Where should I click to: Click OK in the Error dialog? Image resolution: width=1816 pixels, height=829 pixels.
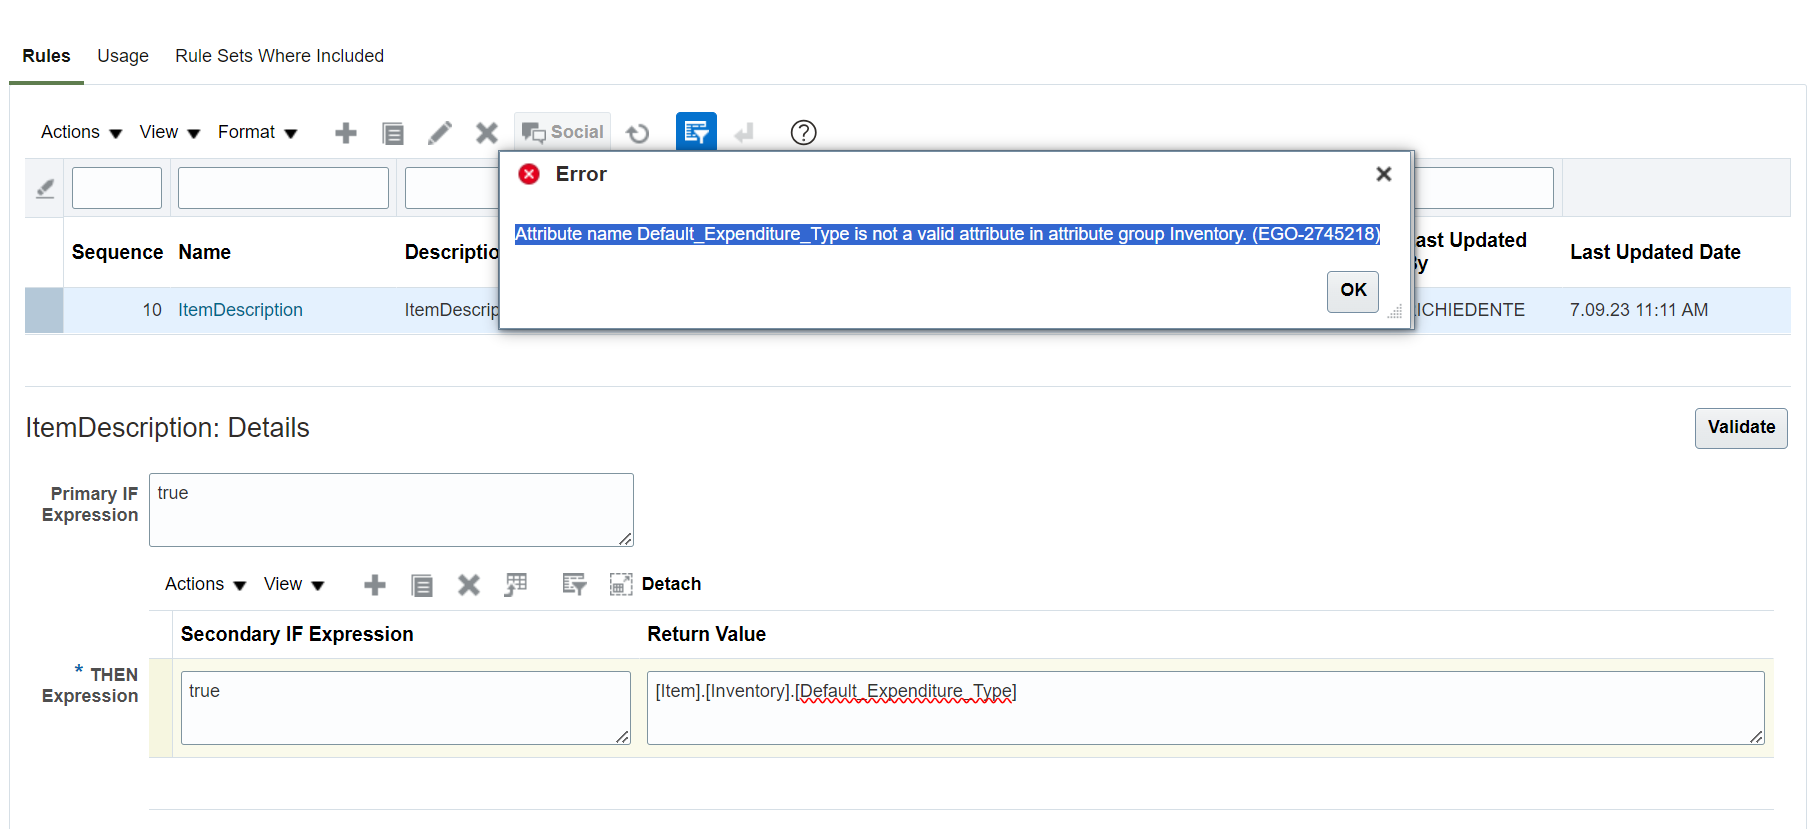(1353, 291)
